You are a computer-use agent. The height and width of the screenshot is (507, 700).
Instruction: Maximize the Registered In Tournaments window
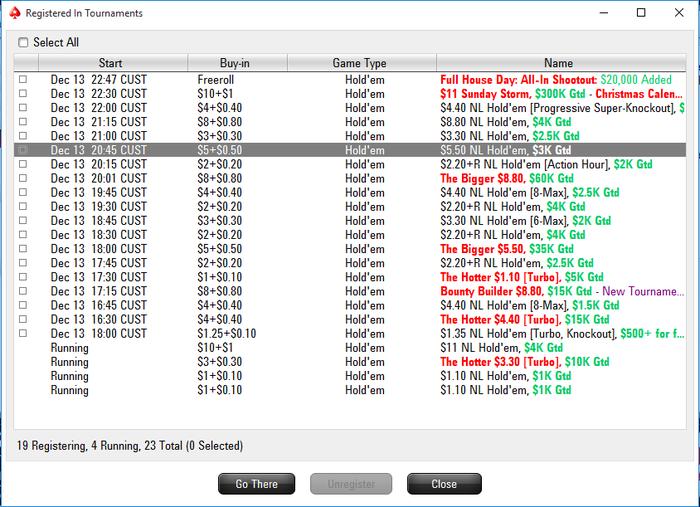click(641, 12)
